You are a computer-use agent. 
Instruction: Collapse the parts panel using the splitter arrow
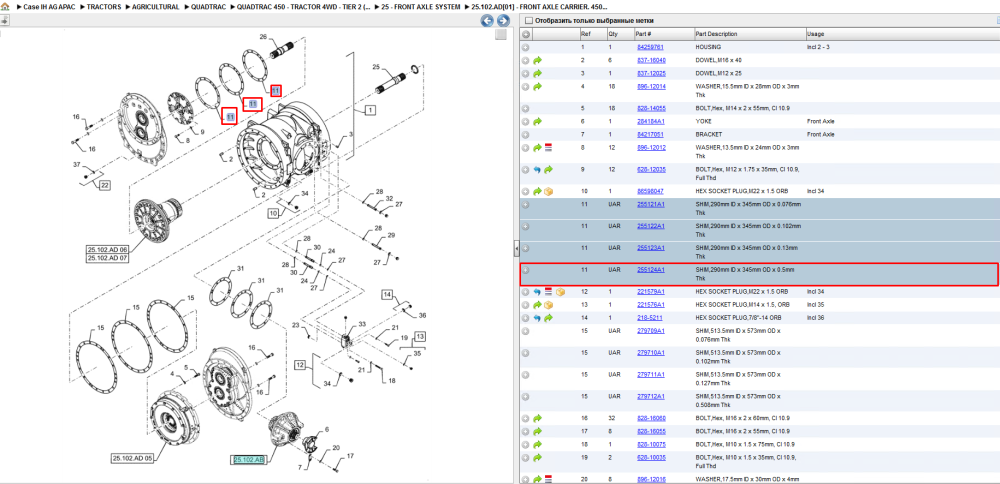click(x=516, y=247)
